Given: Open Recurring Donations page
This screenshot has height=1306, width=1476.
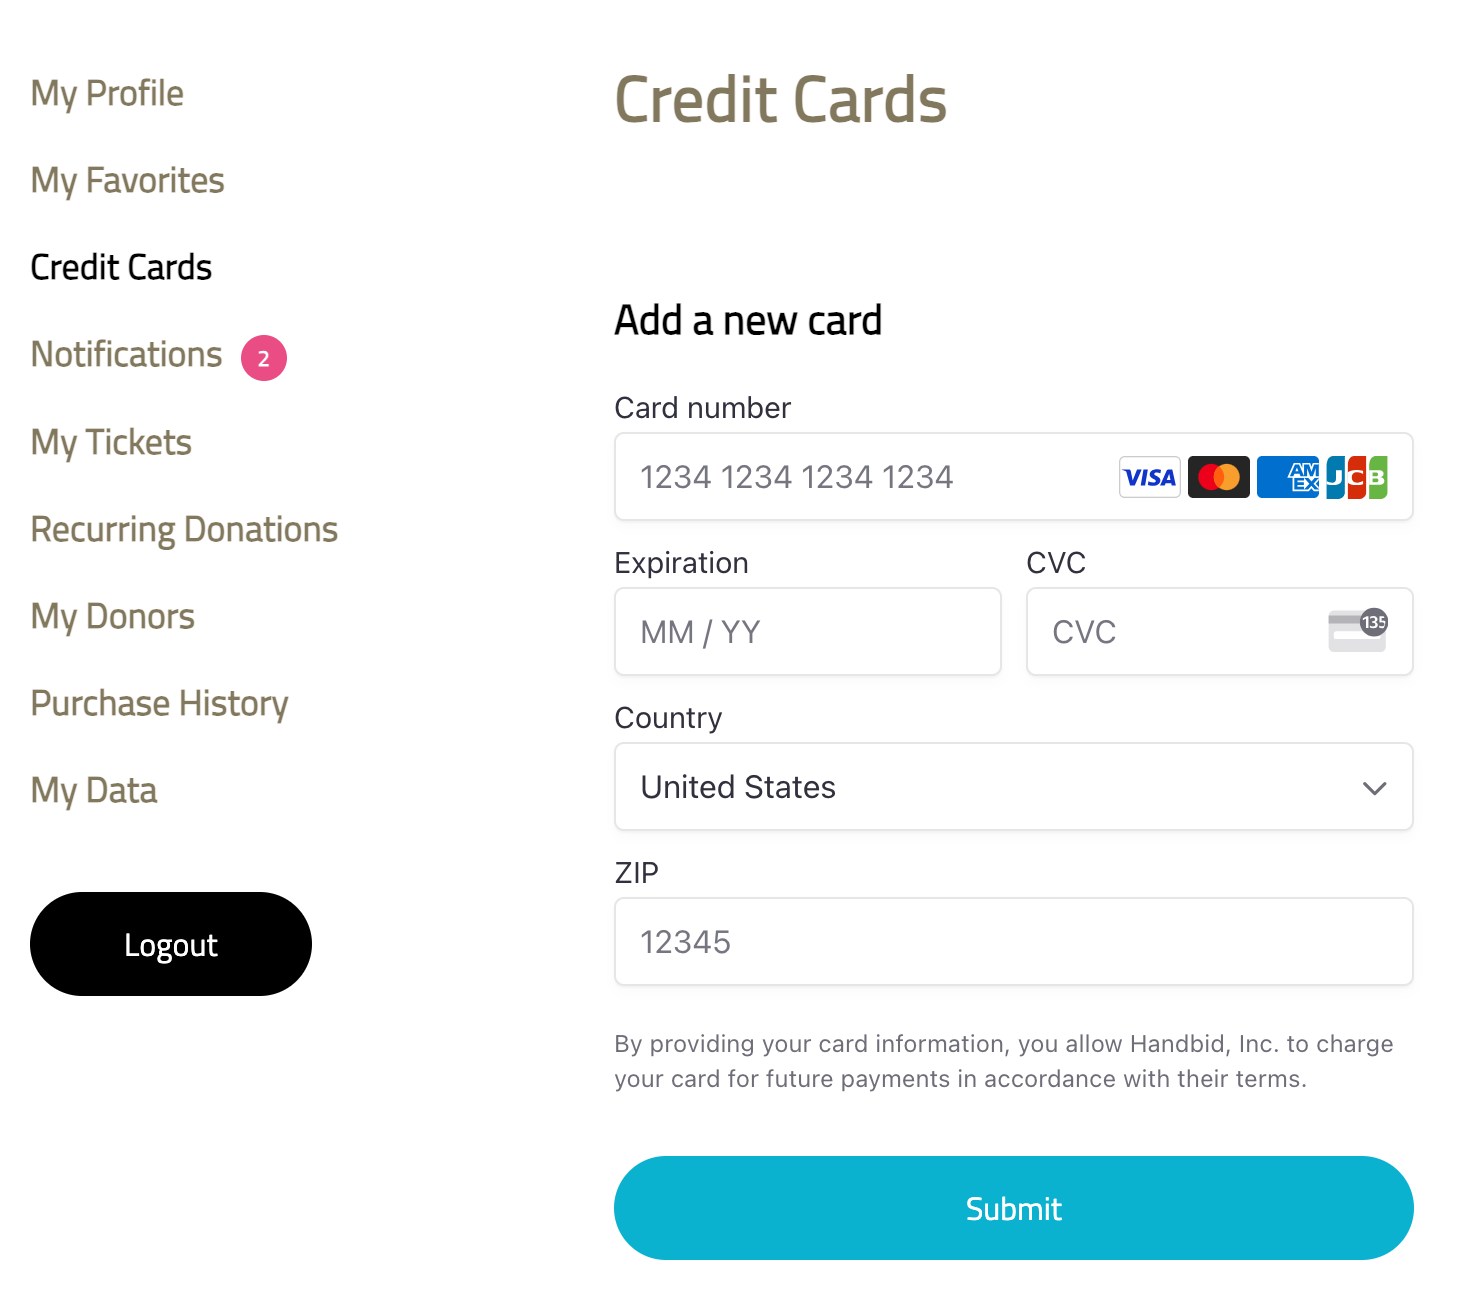Looking at the screenshot, I should click(185, 530).
